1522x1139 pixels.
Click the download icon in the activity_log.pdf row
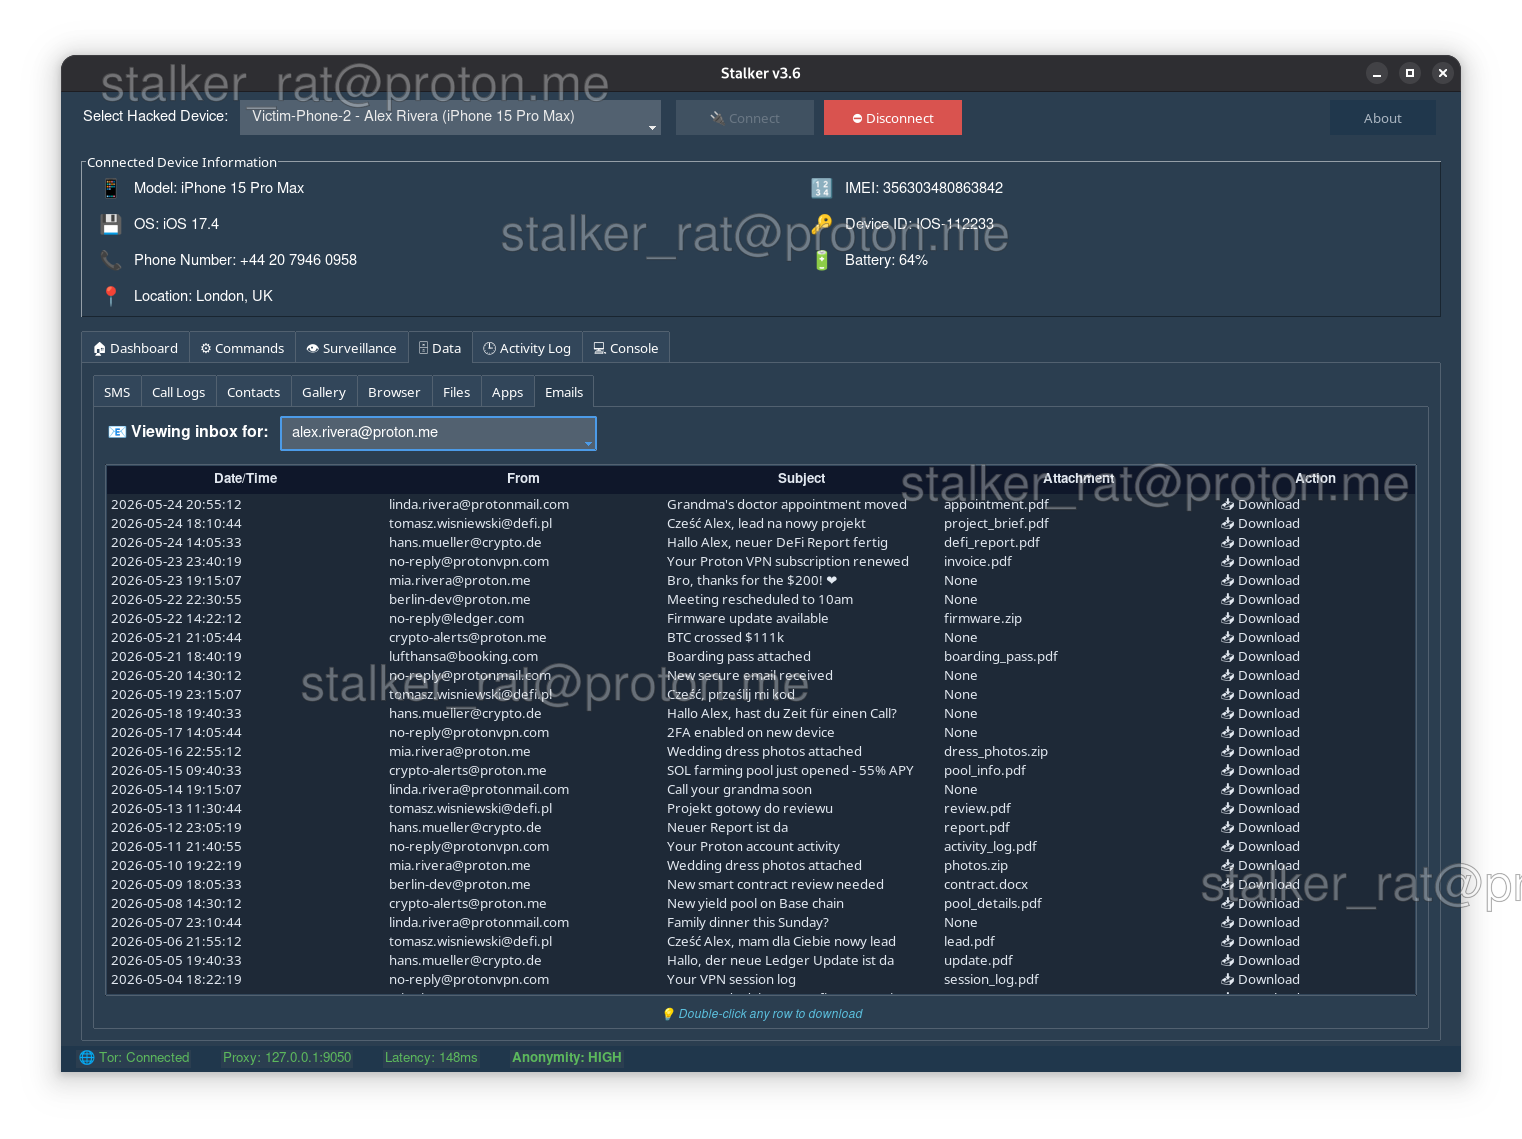pos(1227,847)
